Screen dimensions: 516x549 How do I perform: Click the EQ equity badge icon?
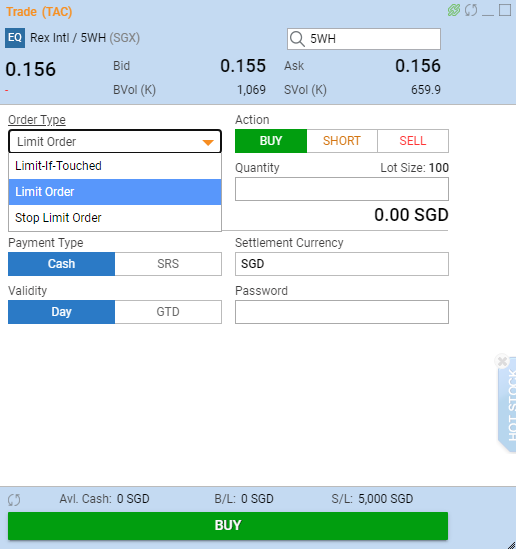pyautogui.click(x=15, y=37)
